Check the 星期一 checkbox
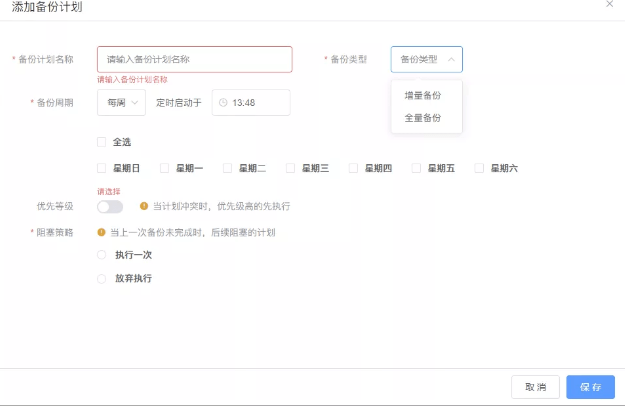Viewport: 625px width, 406px height. 164,168
